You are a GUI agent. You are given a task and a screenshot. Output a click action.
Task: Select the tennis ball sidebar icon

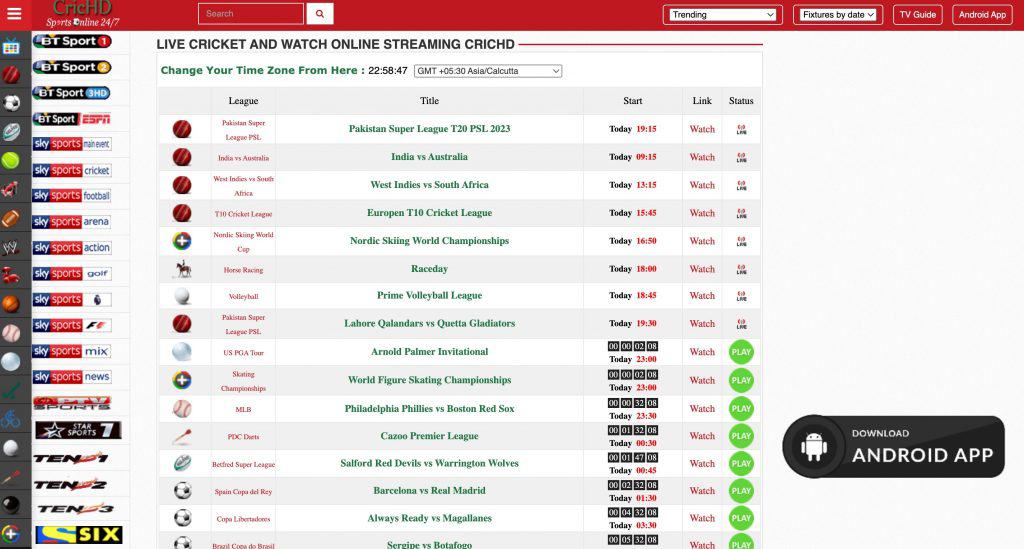tap(10, 161)
